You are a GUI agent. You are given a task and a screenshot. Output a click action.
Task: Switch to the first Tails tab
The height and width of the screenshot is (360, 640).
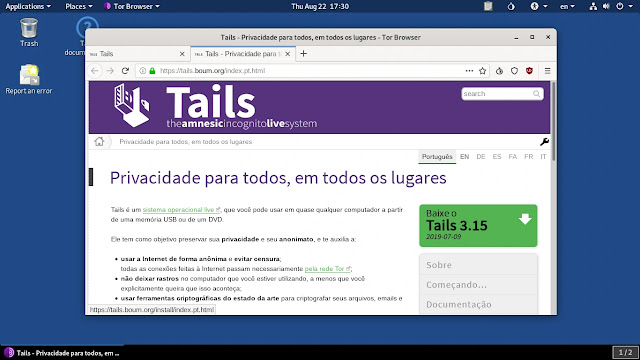point(138,53)
